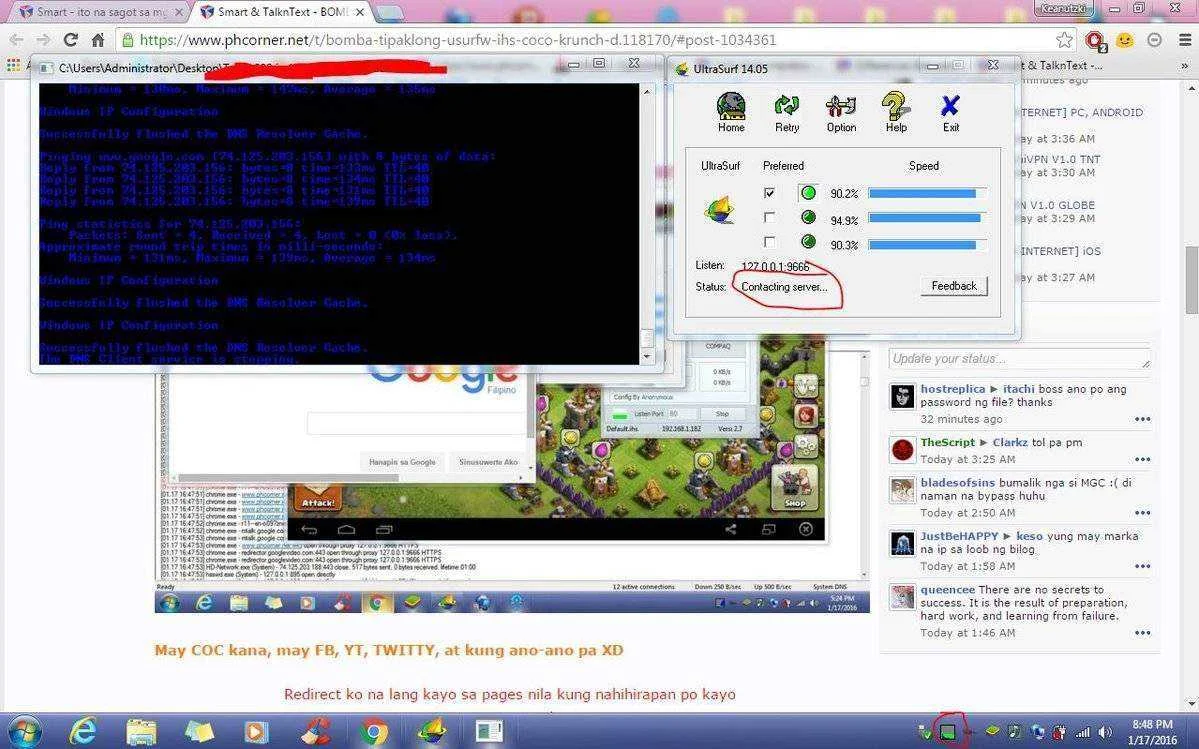This screenshot has height=749, width=1199.
Task: Open queencee's profile link
Action: (947, 590)
